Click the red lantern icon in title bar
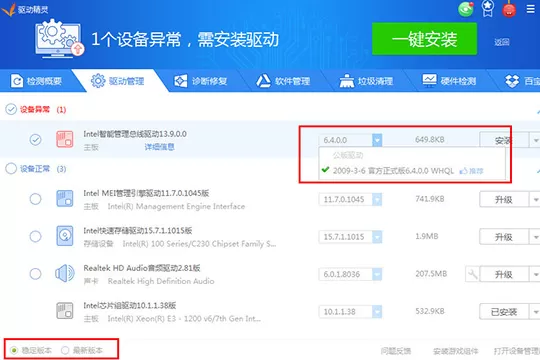540x360 pixels. coord(509,9)
